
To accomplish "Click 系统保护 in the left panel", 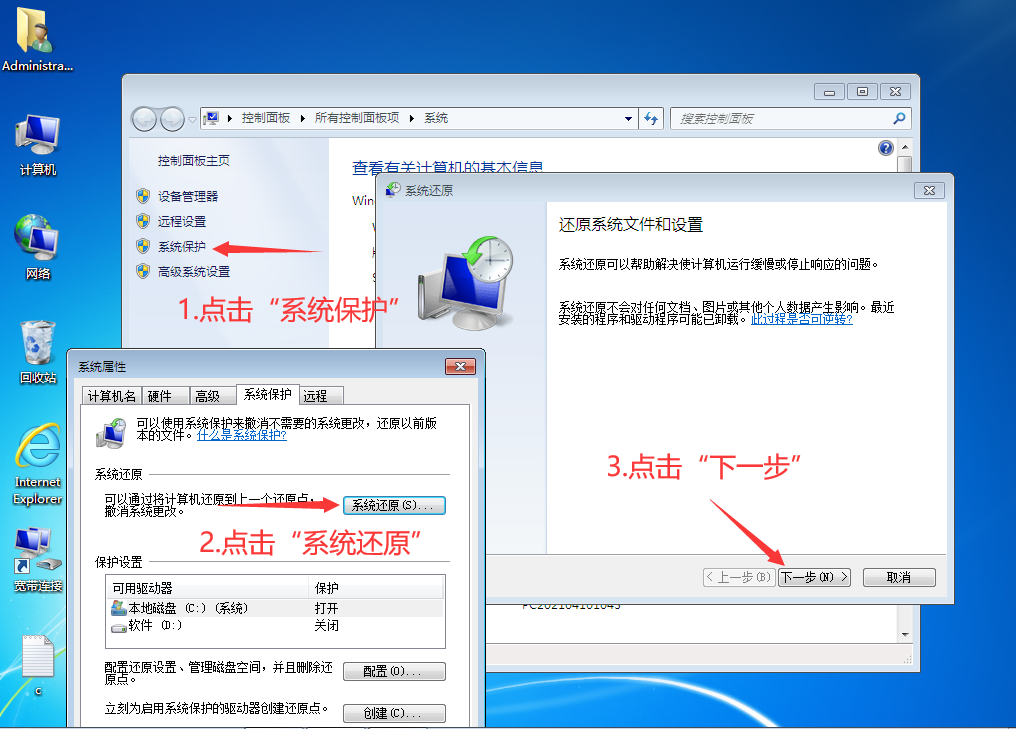I will [181, 247].
